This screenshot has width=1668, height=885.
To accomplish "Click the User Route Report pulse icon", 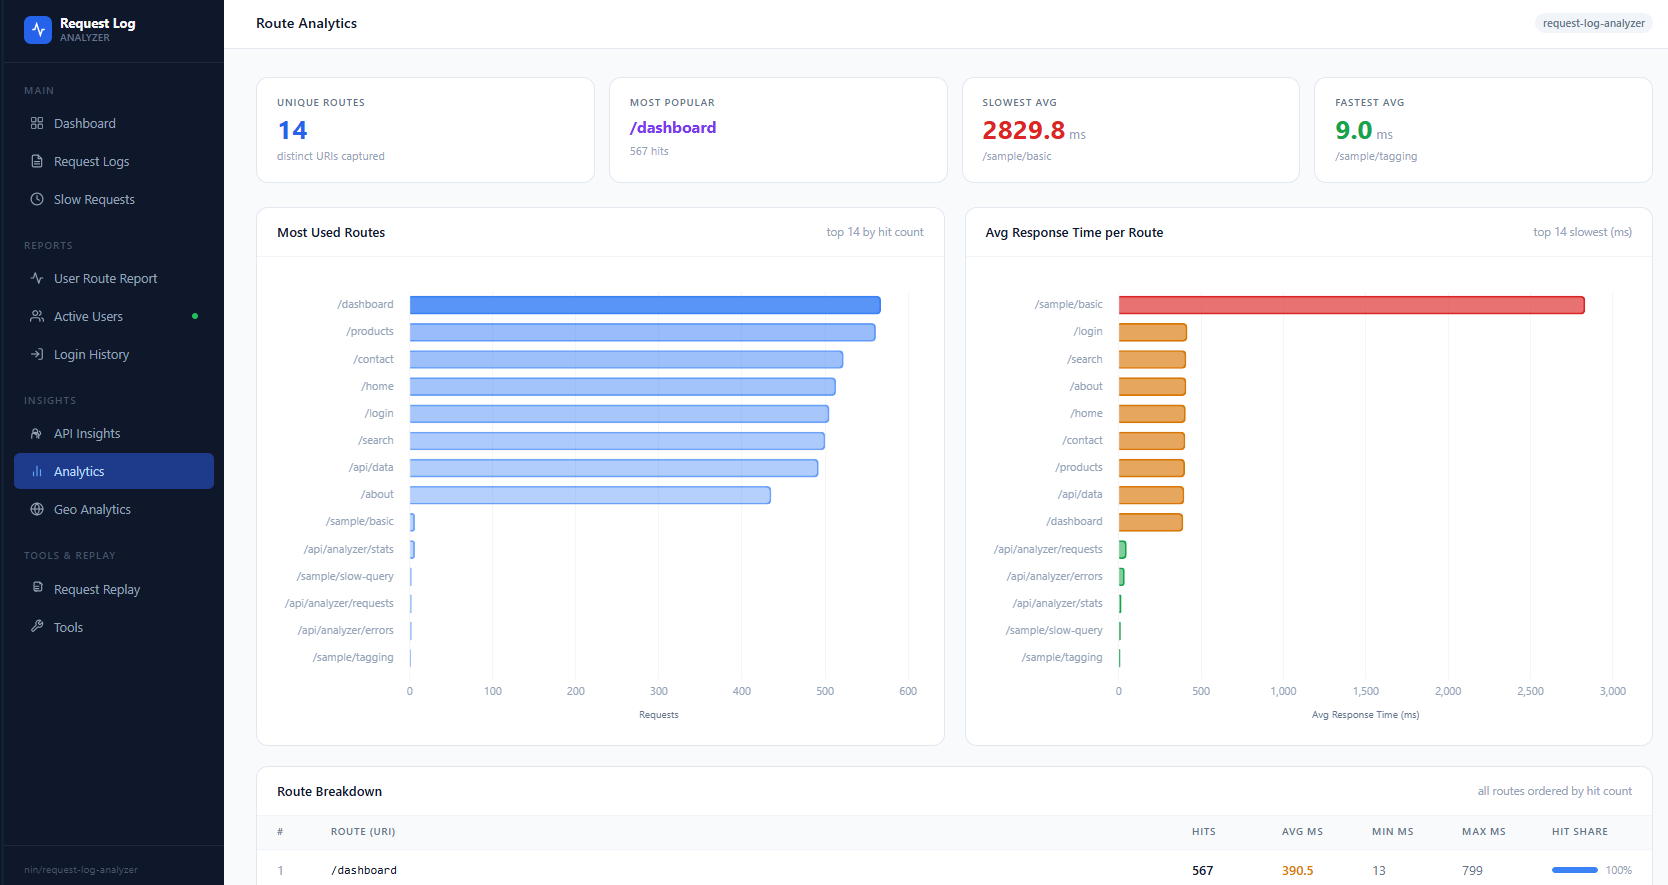I will tap(37, 278).
